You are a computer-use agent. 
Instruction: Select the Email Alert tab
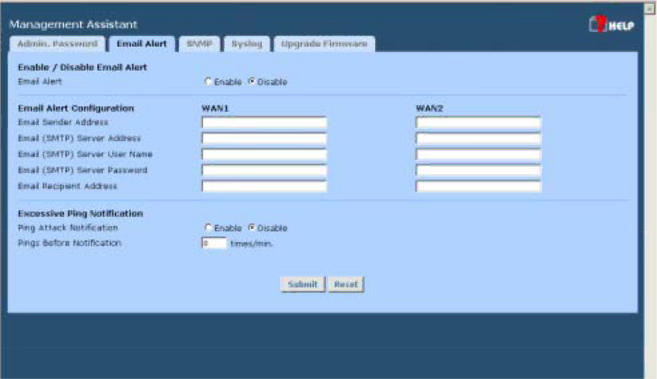coord(142,44)
